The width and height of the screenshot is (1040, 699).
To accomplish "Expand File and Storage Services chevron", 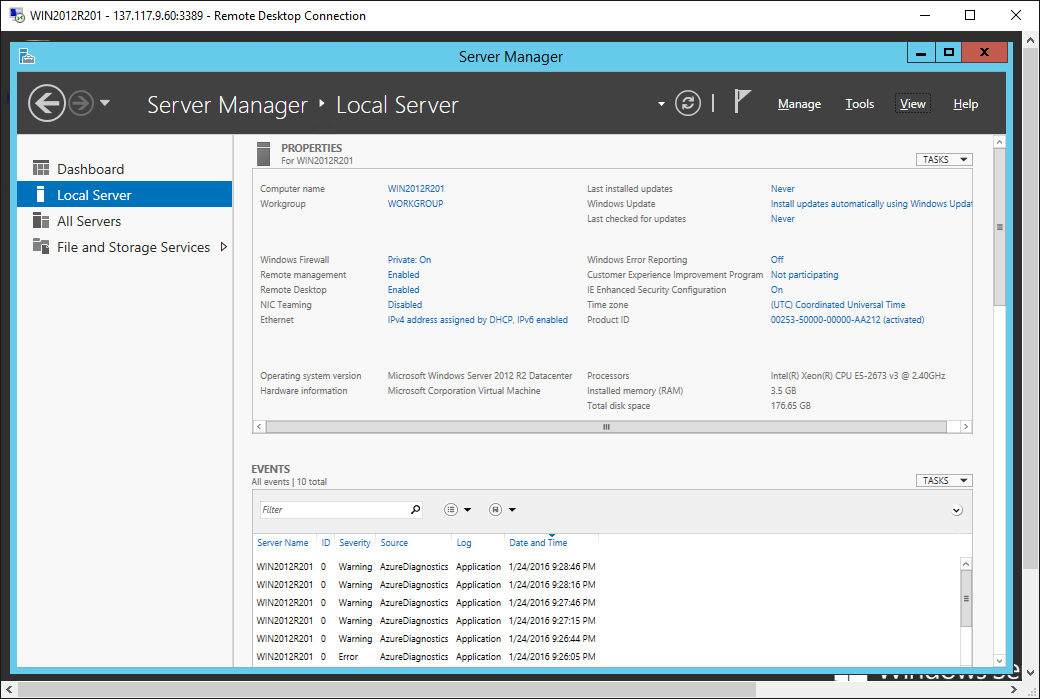I will point(224,247).
